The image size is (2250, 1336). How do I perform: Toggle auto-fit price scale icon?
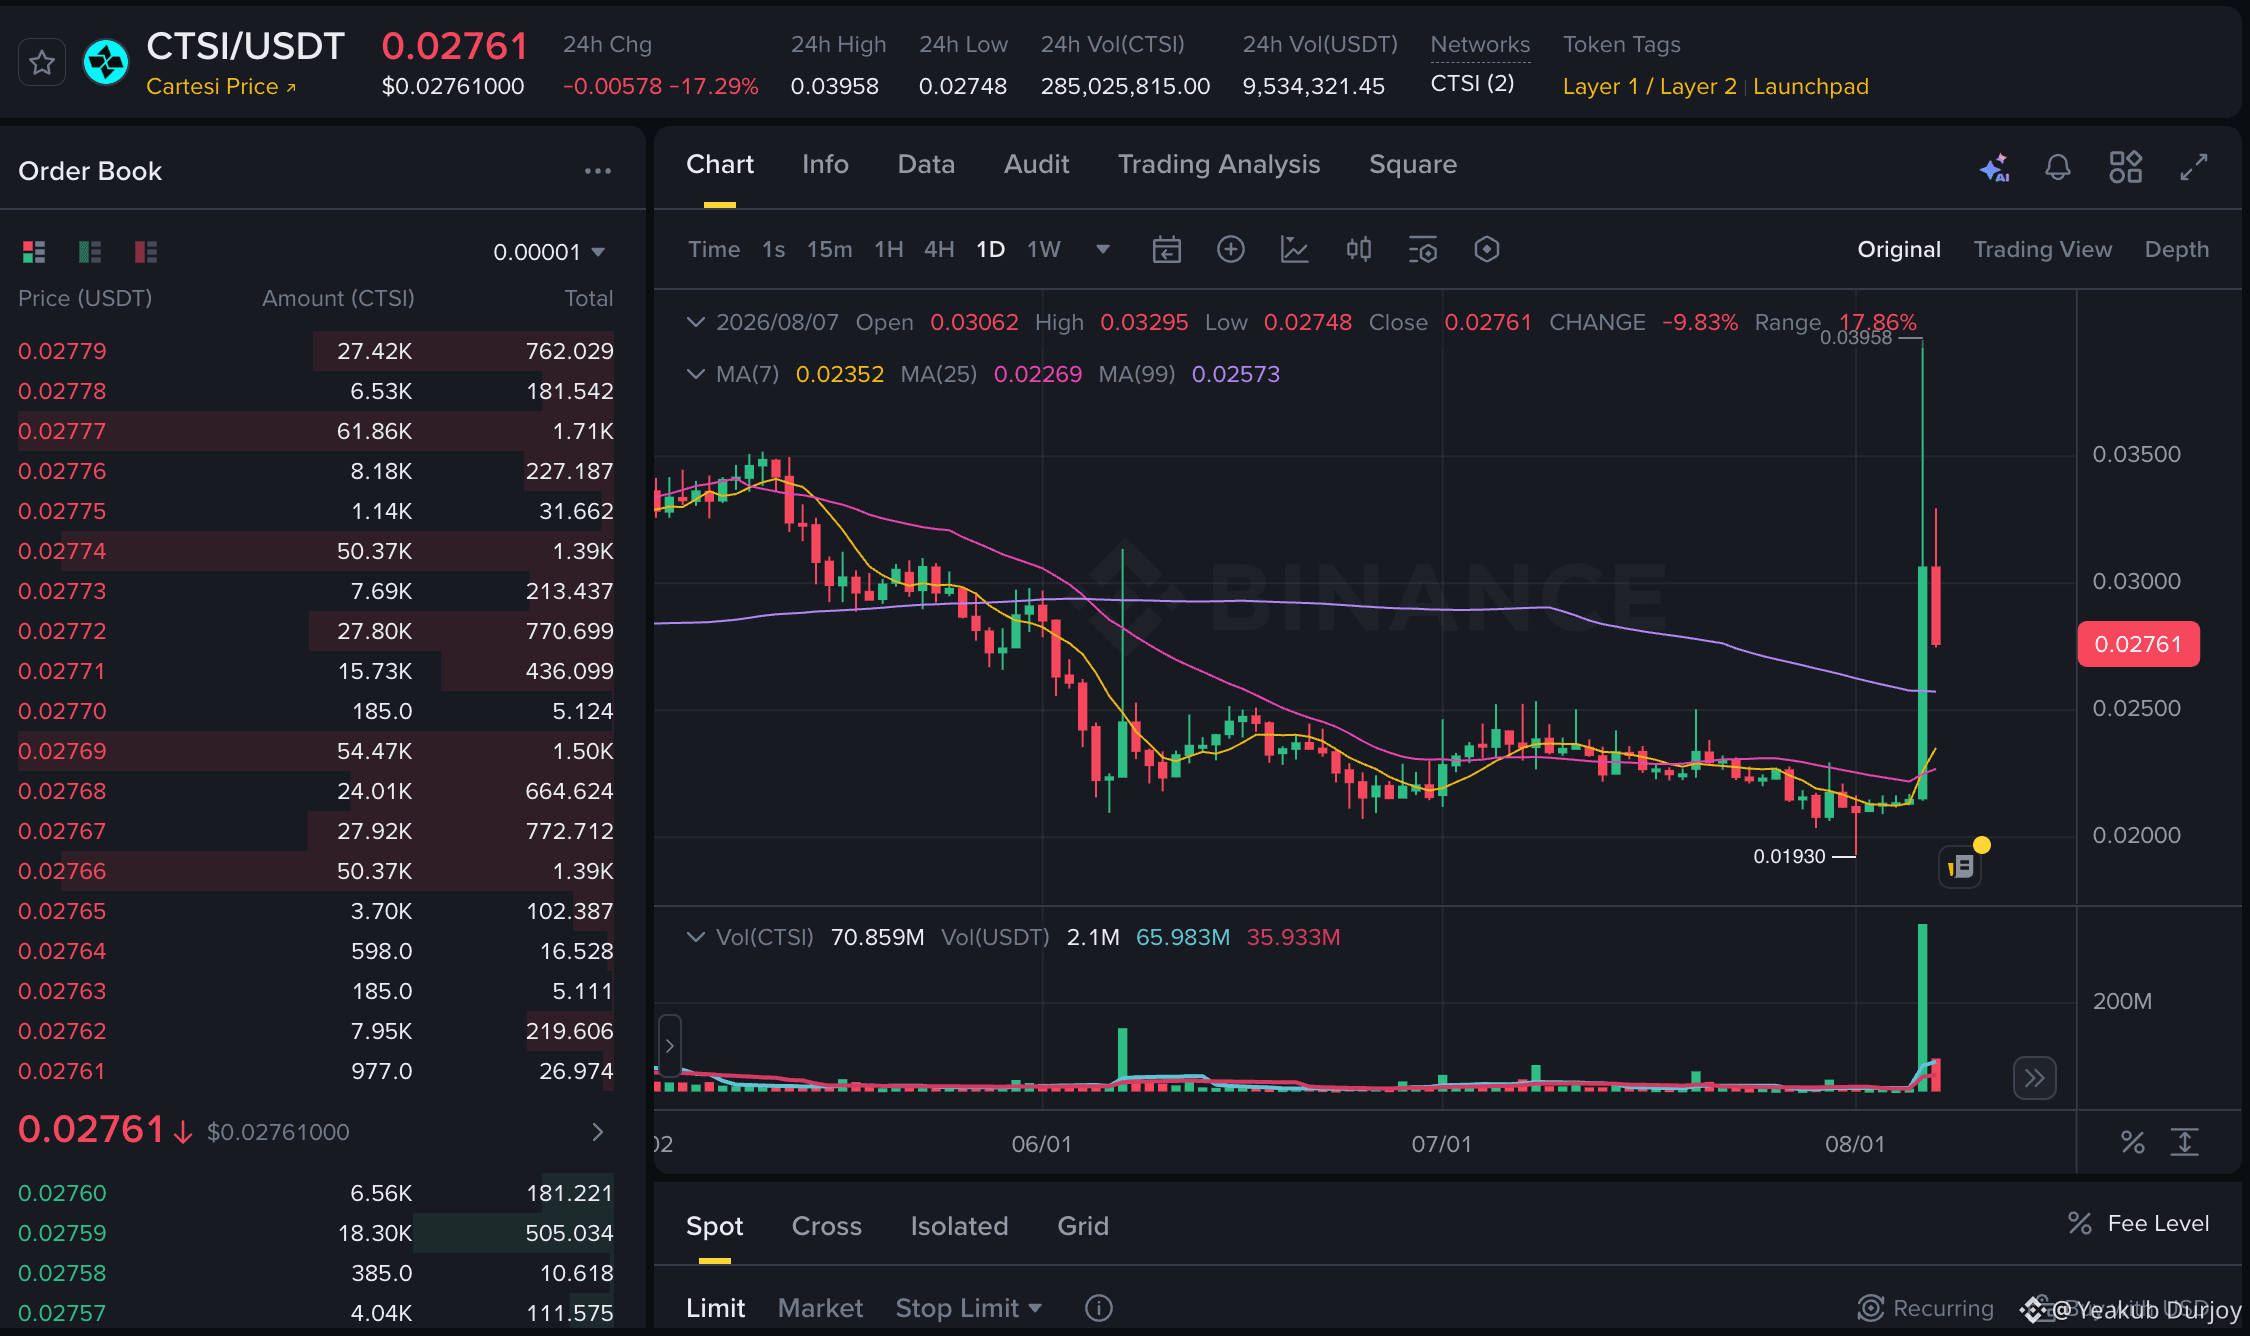[2185, 1142]
